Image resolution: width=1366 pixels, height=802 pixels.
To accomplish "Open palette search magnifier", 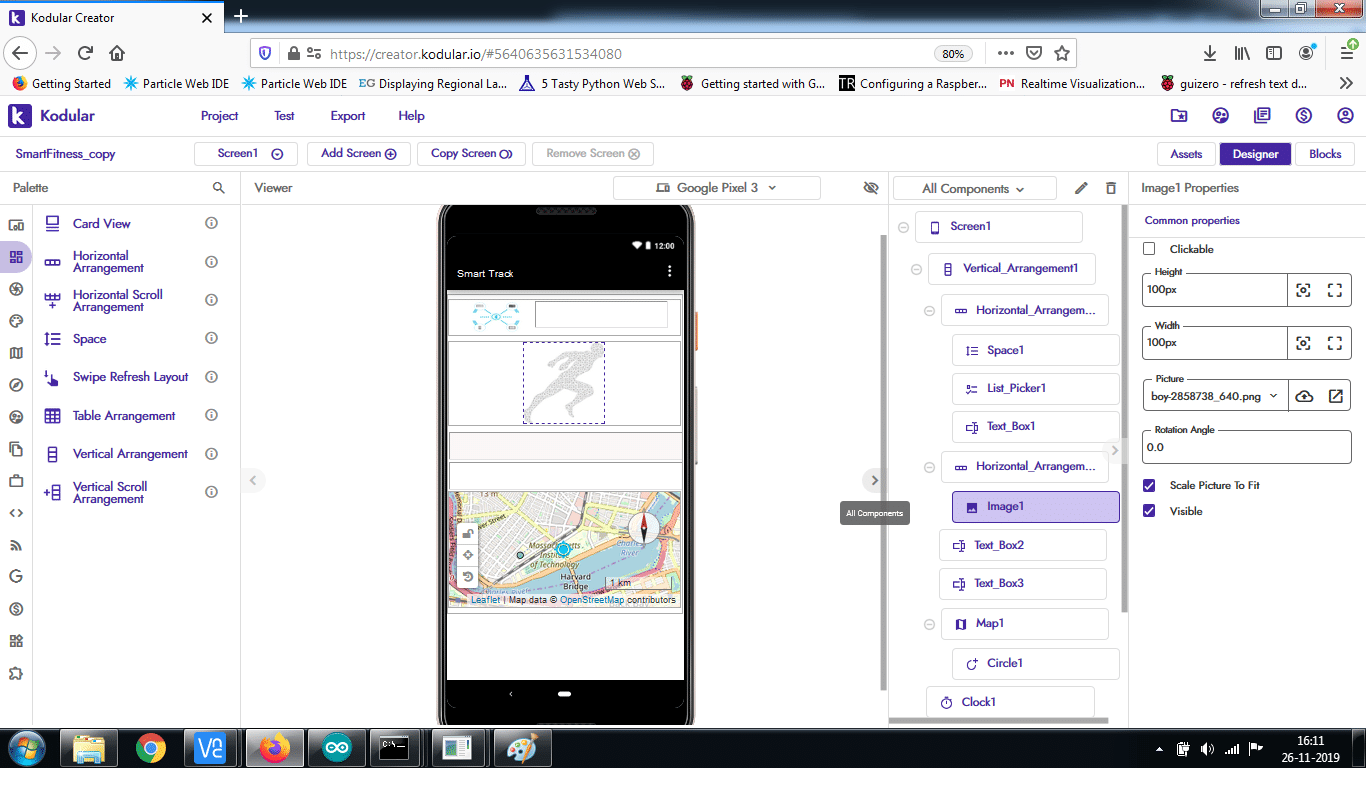I will tap(219, 188).
